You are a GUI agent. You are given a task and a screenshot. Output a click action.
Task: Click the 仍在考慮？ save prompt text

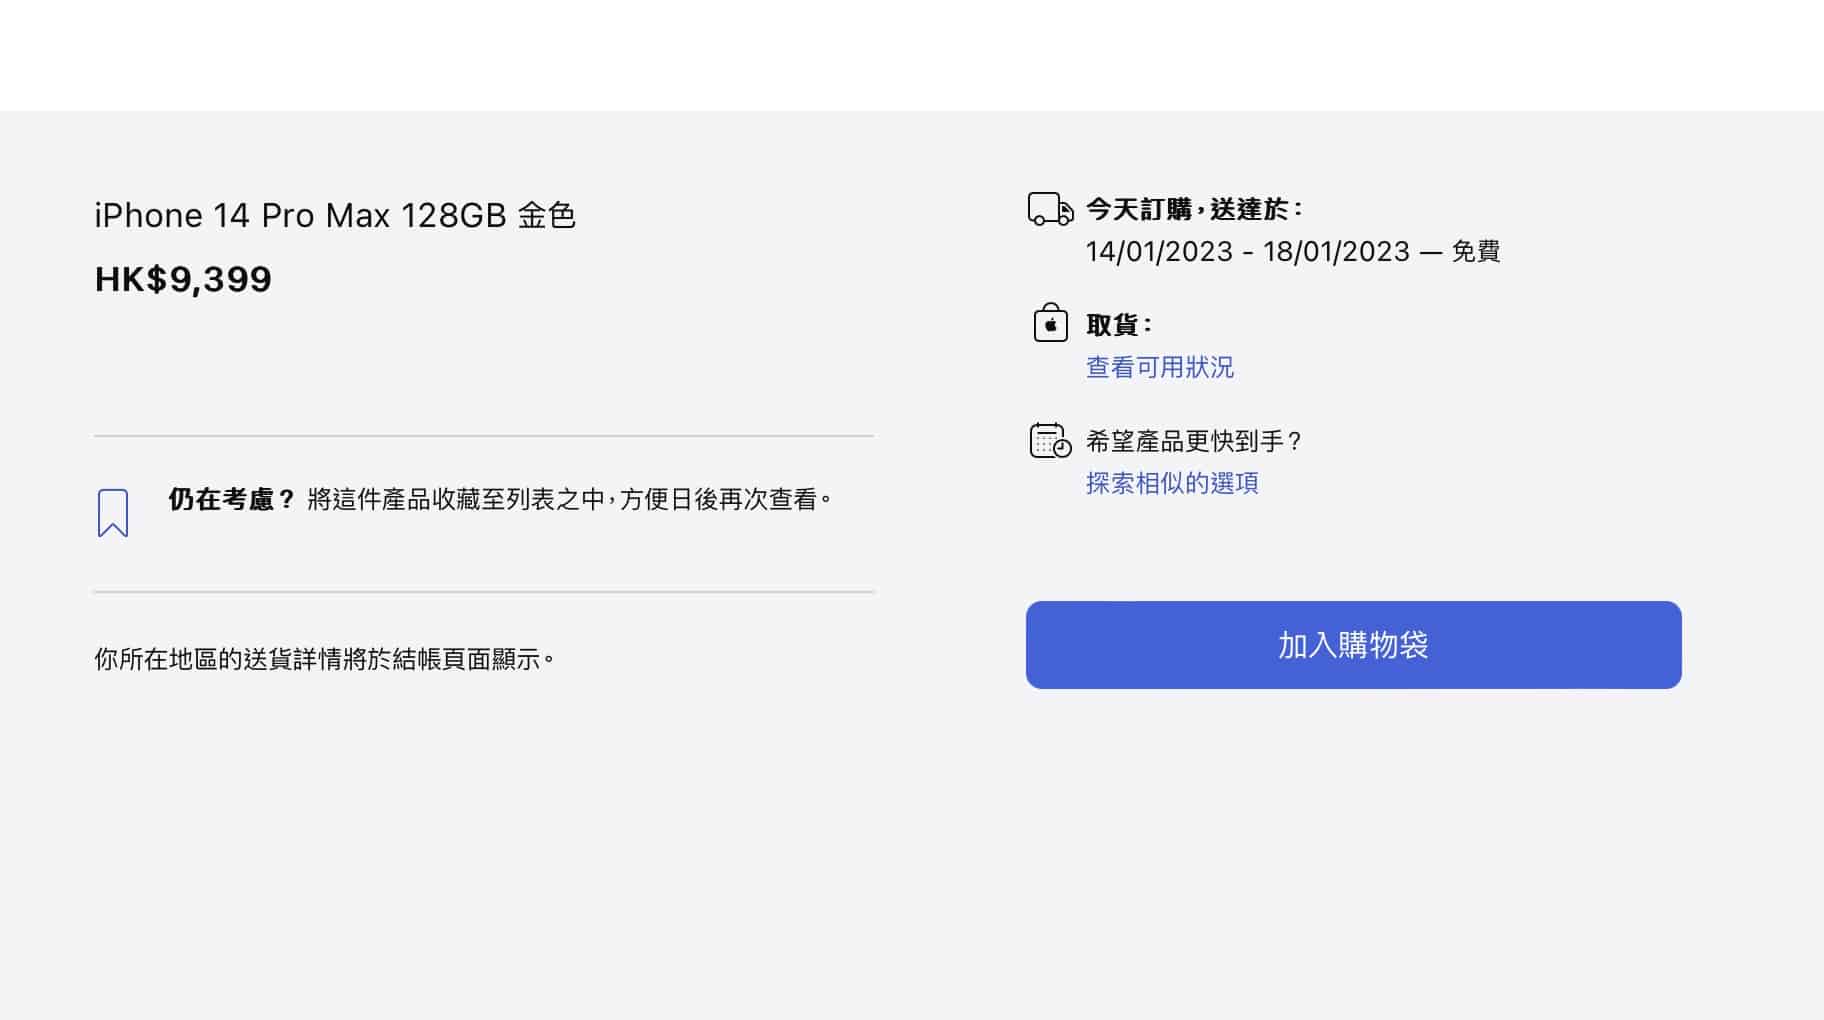coord(232,499)
